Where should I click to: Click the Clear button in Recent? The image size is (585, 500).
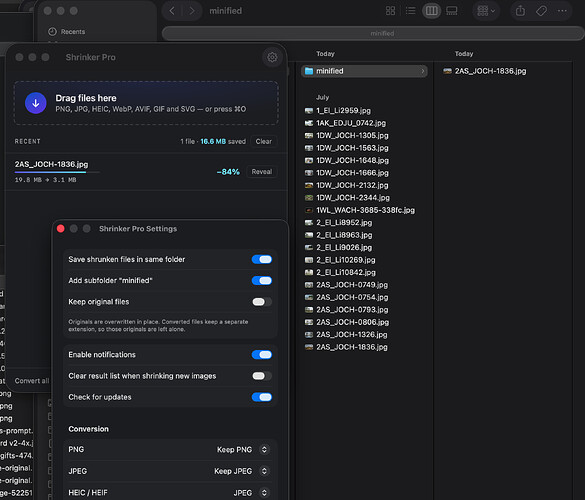point(264,141)
